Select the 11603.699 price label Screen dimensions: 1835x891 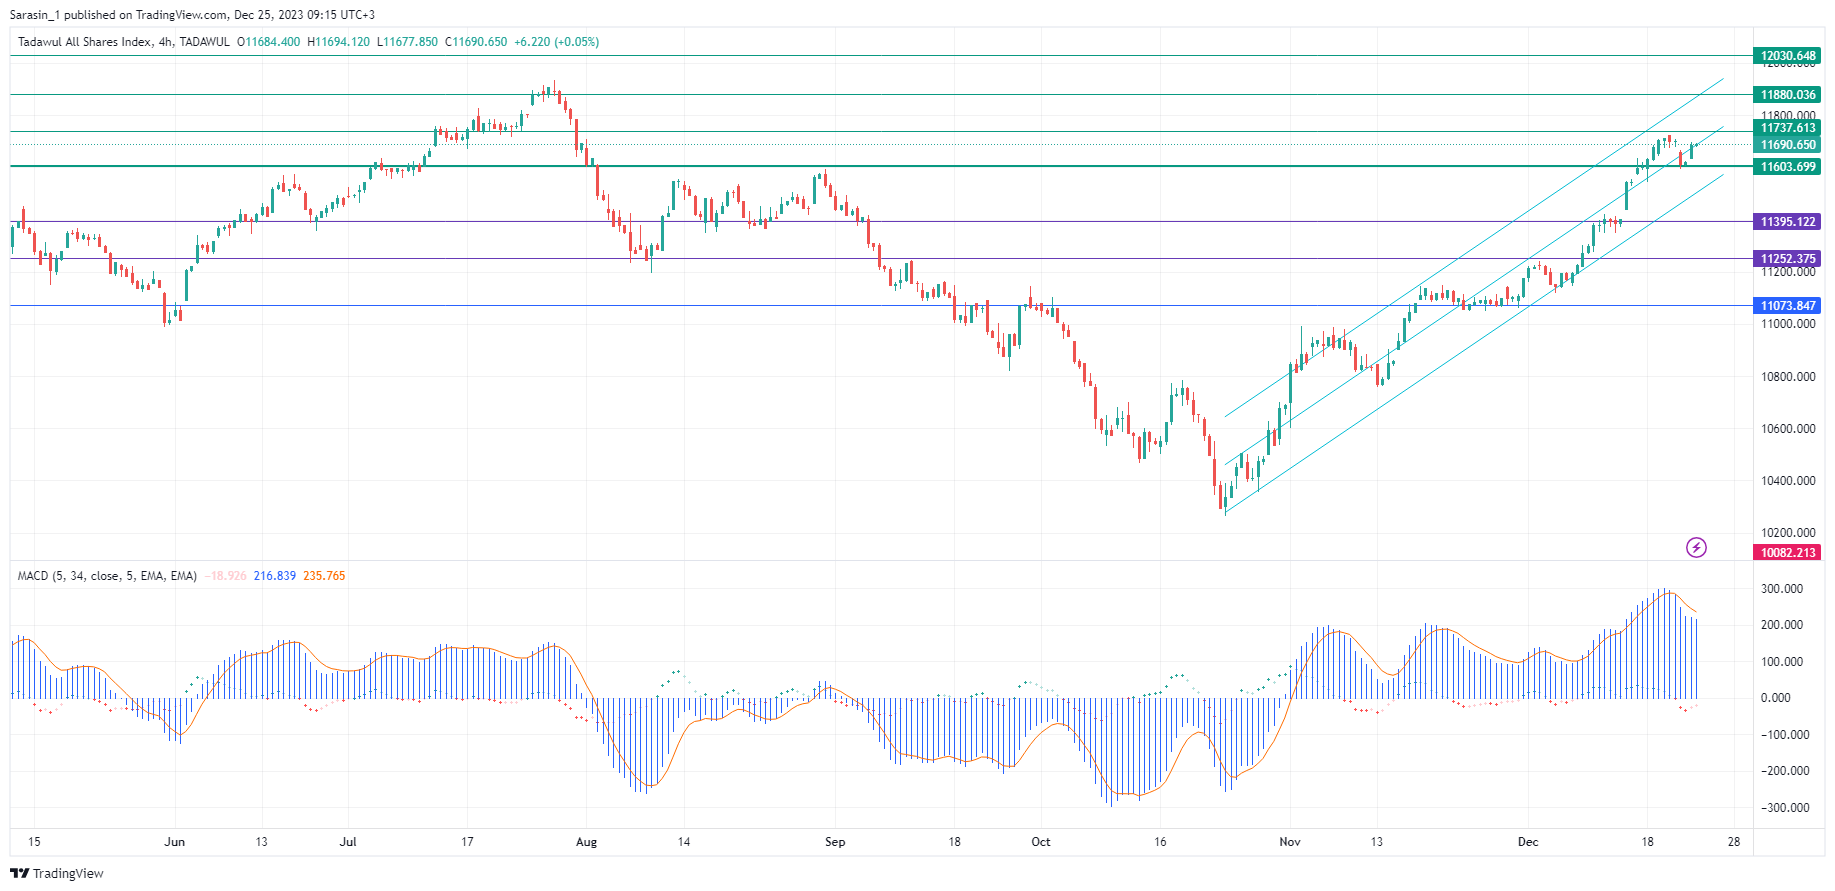[1788, 167]
